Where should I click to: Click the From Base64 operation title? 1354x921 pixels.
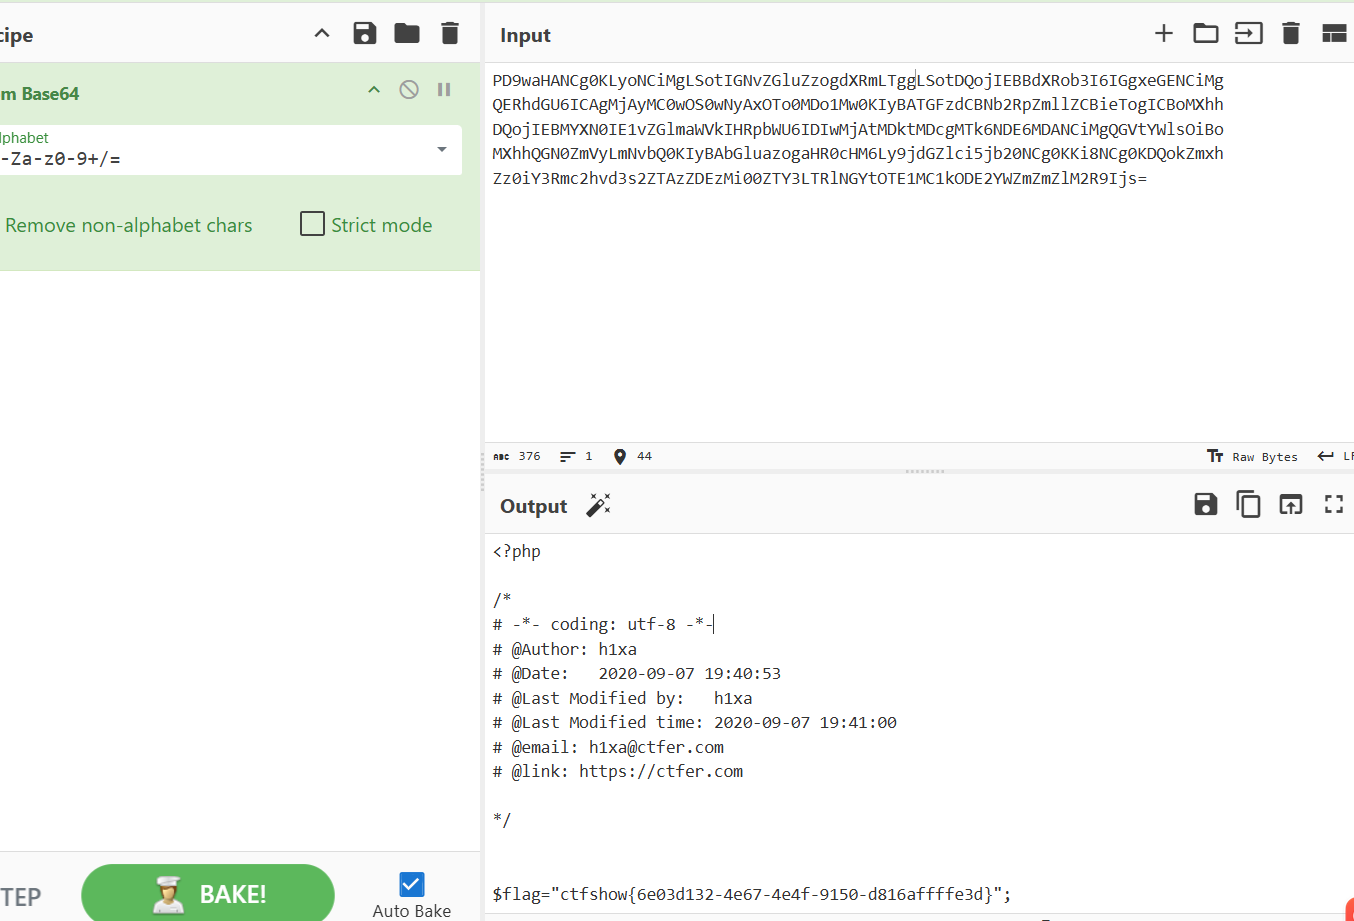(40, 94)
